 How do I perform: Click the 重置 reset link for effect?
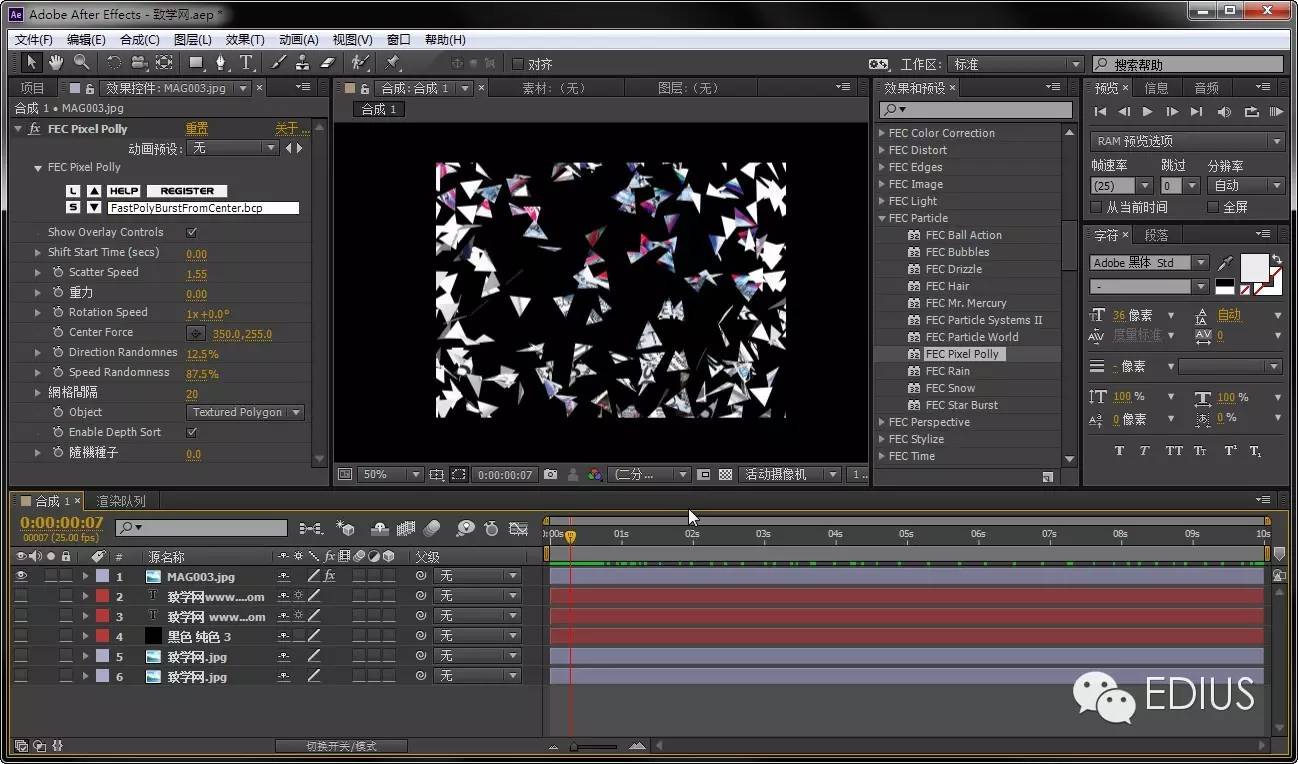point(197,129)
